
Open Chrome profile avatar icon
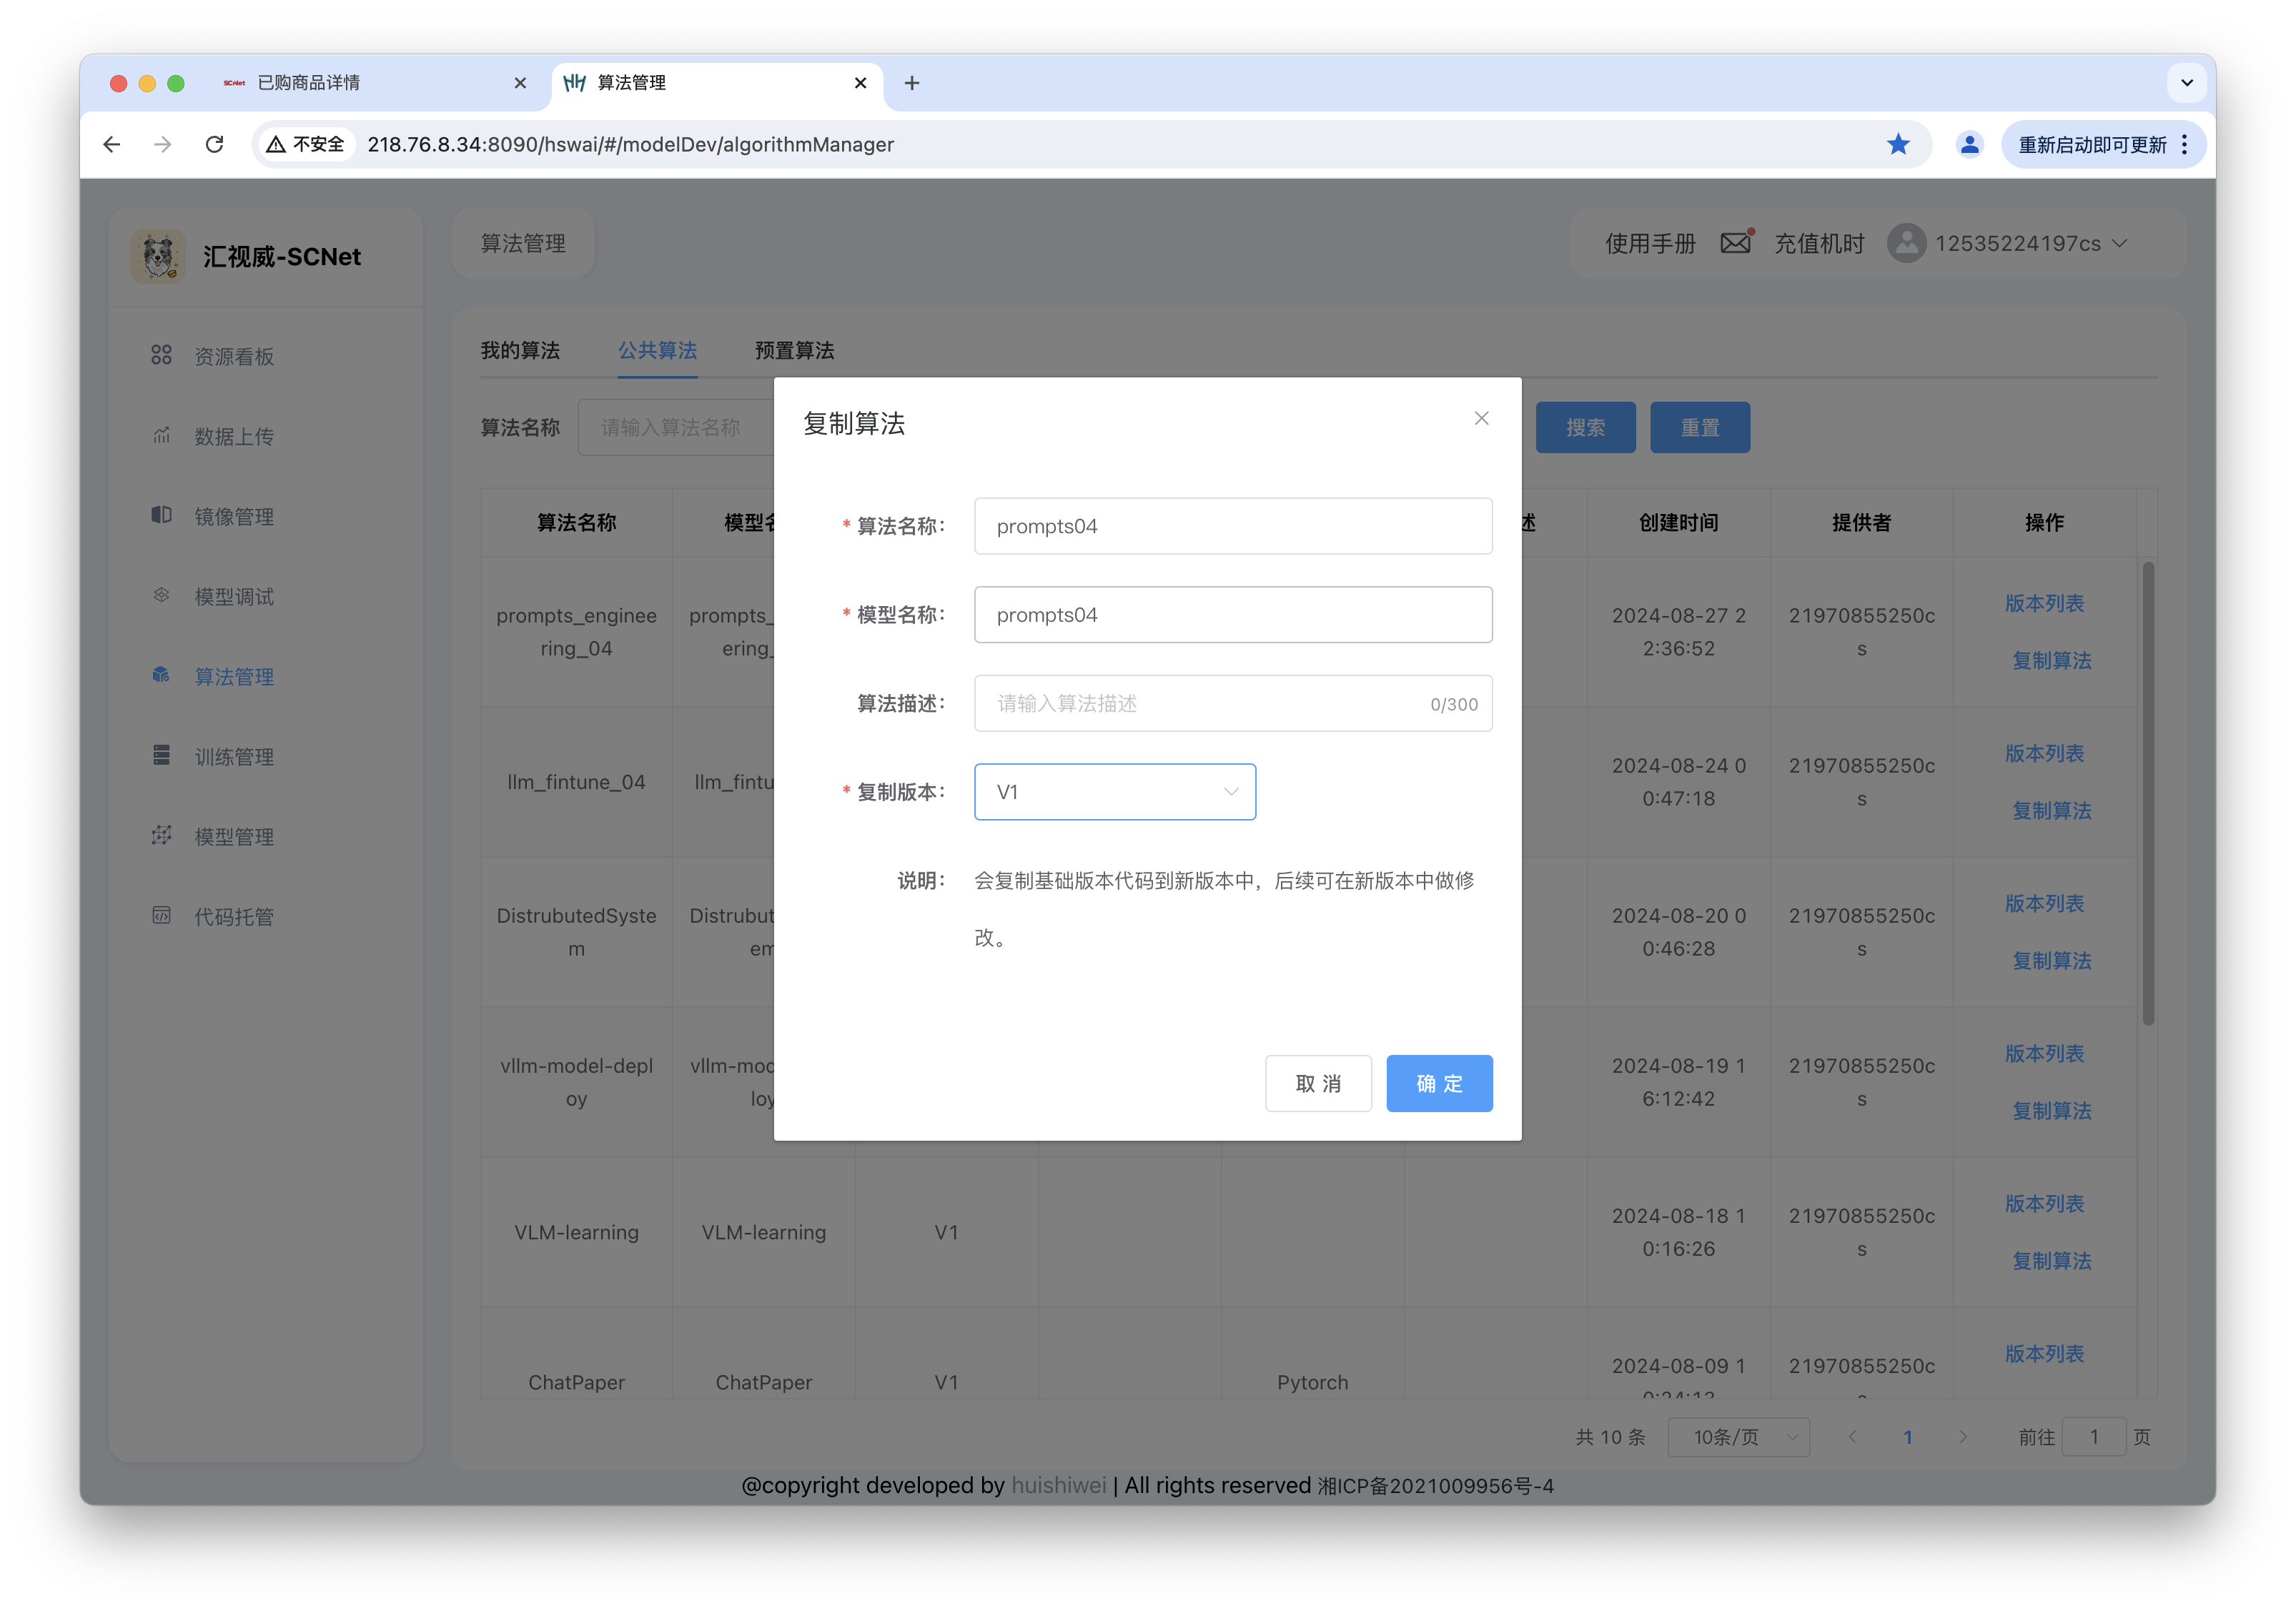pyautogui.click(x=1969, y=144)
